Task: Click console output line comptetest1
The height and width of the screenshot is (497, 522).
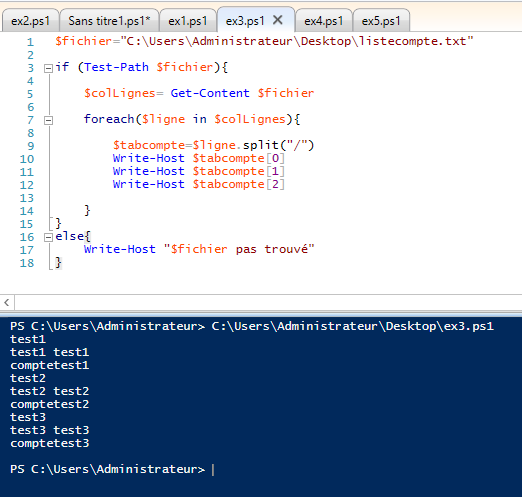Action: (x=50, y=365)
